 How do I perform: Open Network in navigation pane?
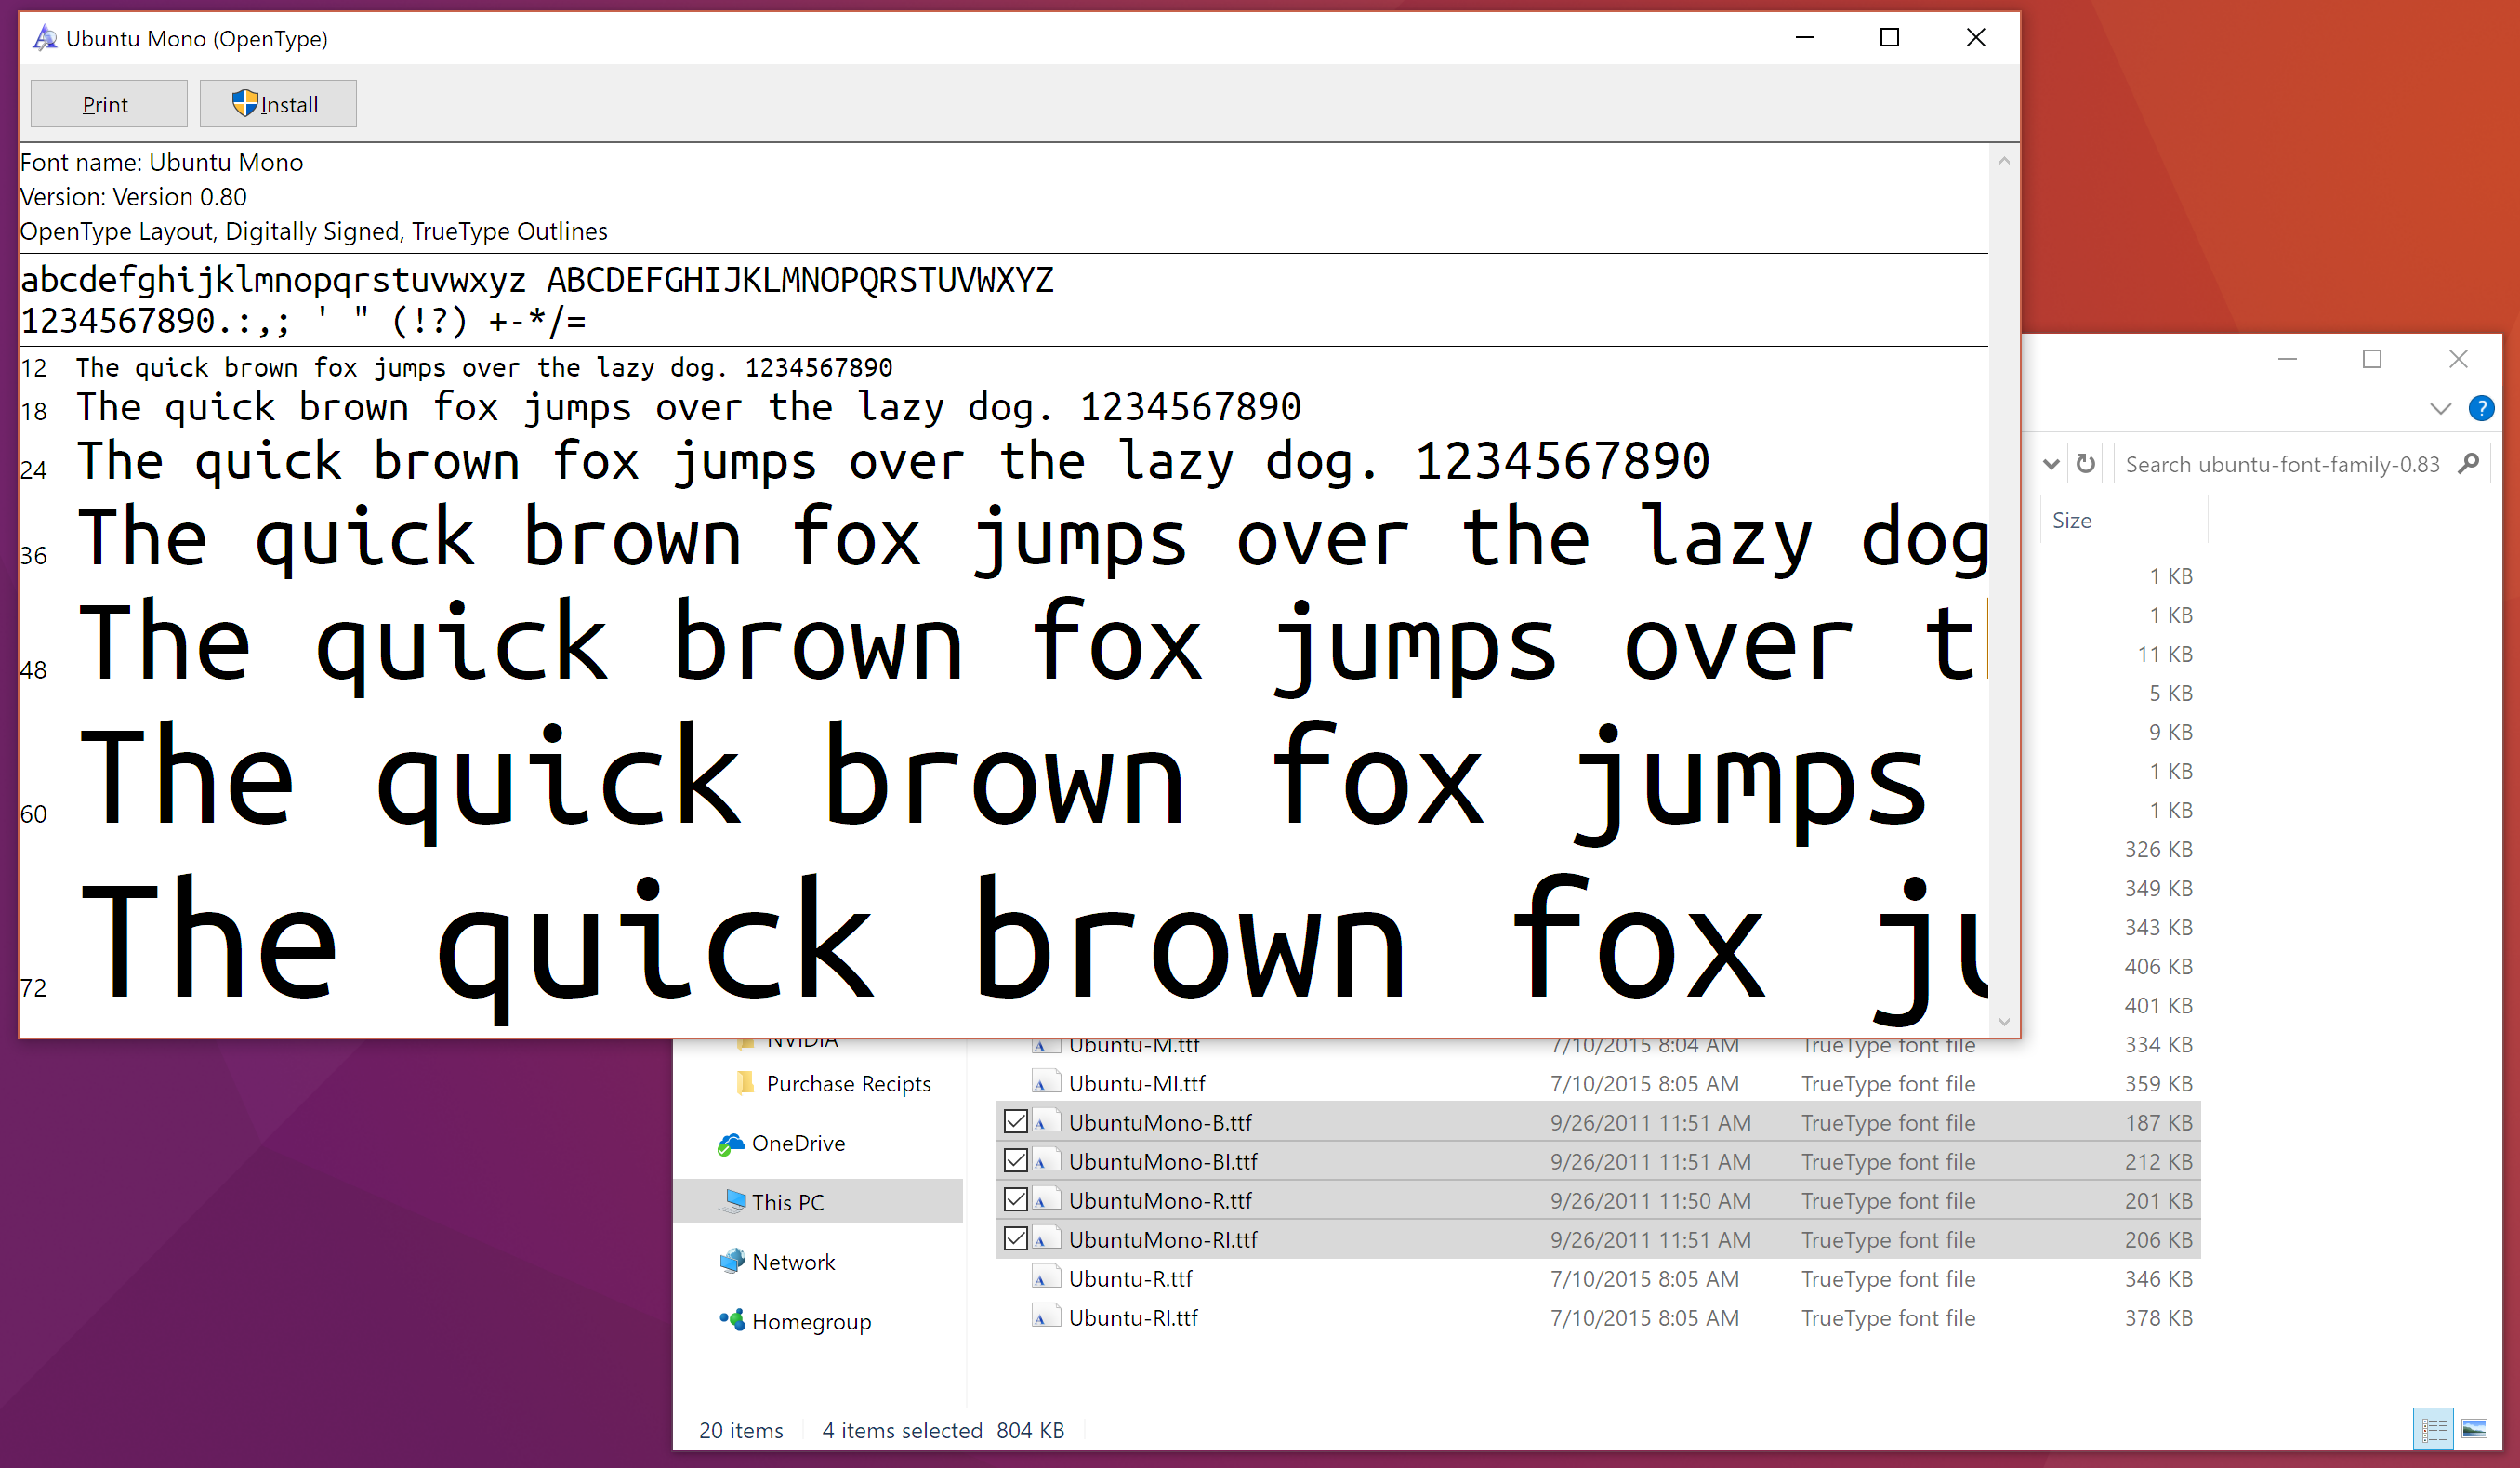coord(793,1261)
